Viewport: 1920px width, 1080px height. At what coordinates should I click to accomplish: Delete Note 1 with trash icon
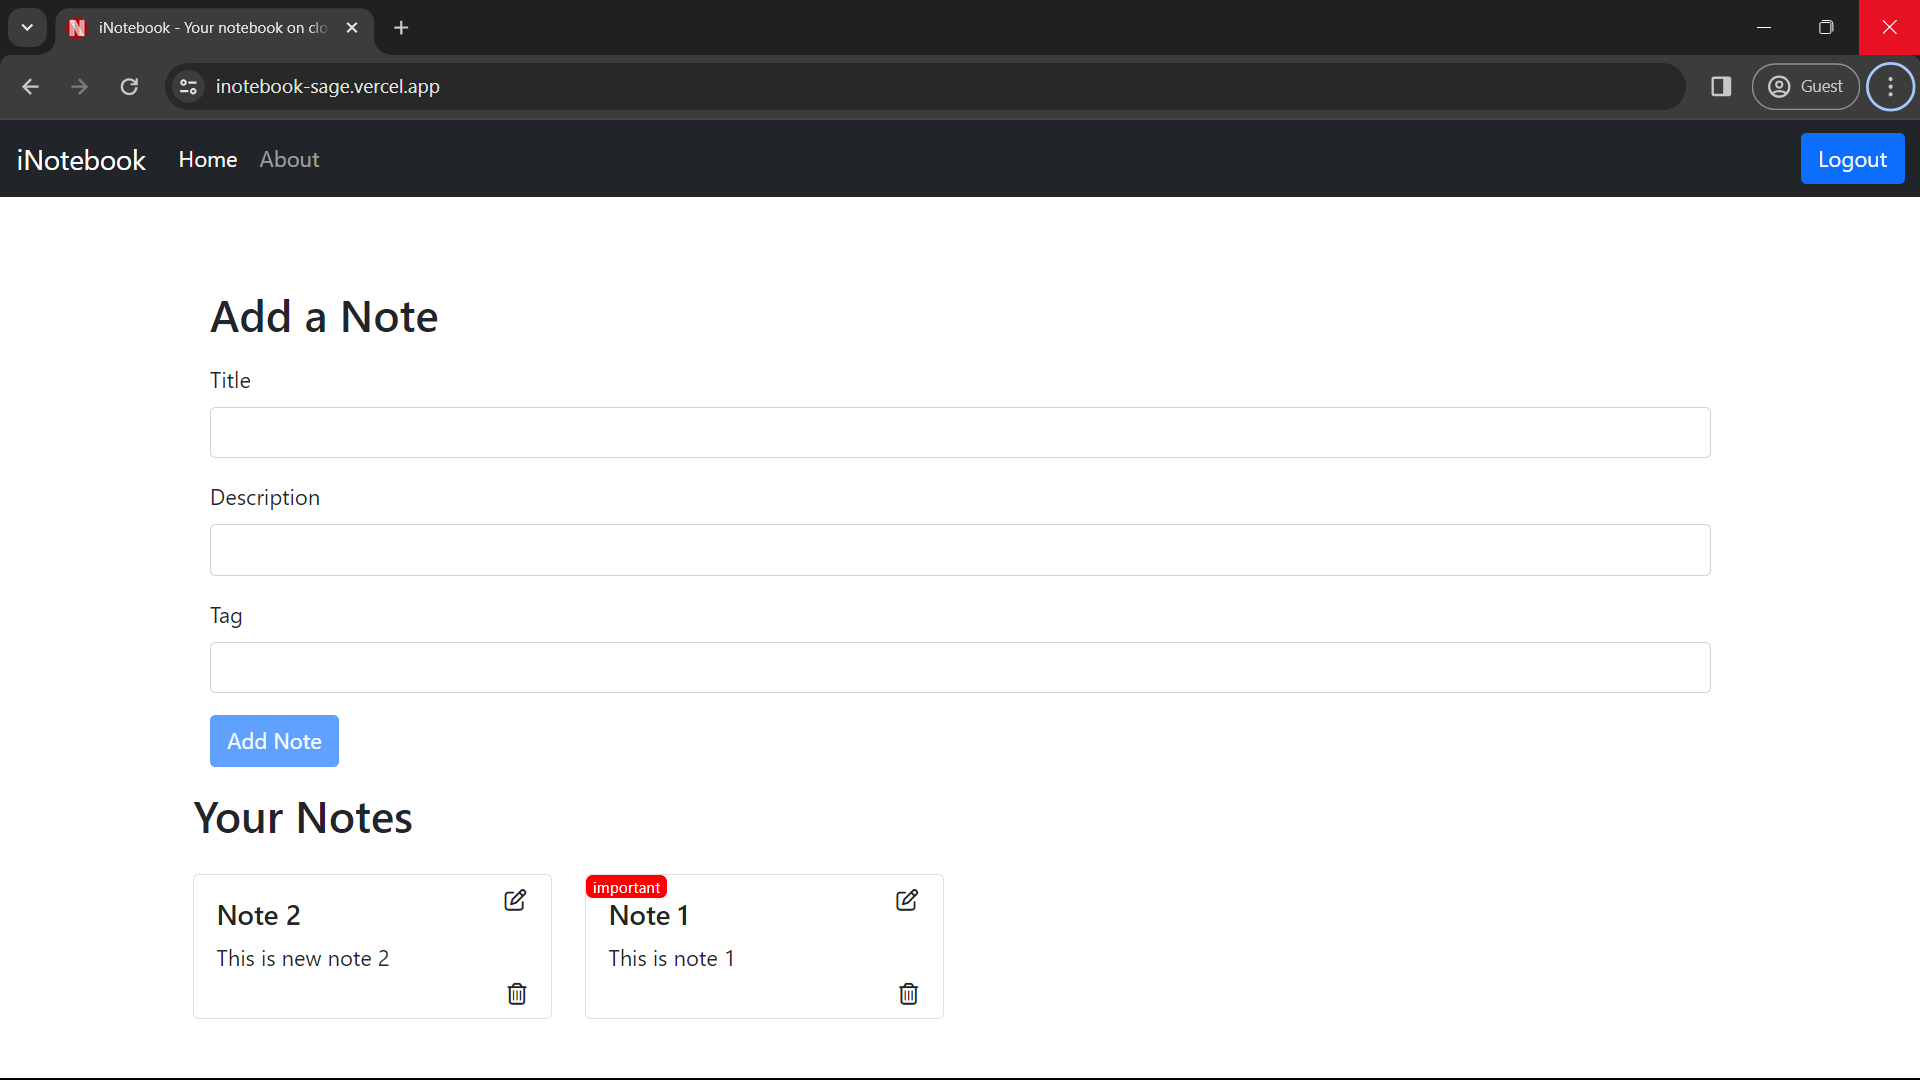[x=908, y=994]
